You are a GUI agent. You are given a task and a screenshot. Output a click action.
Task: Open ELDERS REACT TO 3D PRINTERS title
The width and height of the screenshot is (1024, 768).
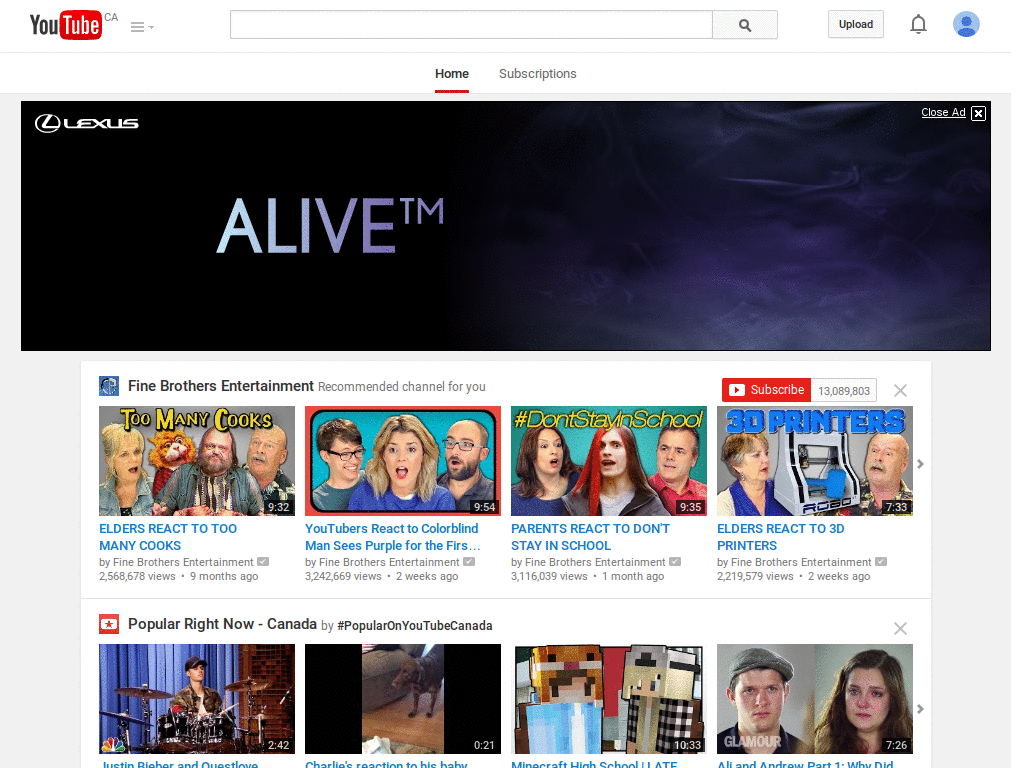pos(780,537)
